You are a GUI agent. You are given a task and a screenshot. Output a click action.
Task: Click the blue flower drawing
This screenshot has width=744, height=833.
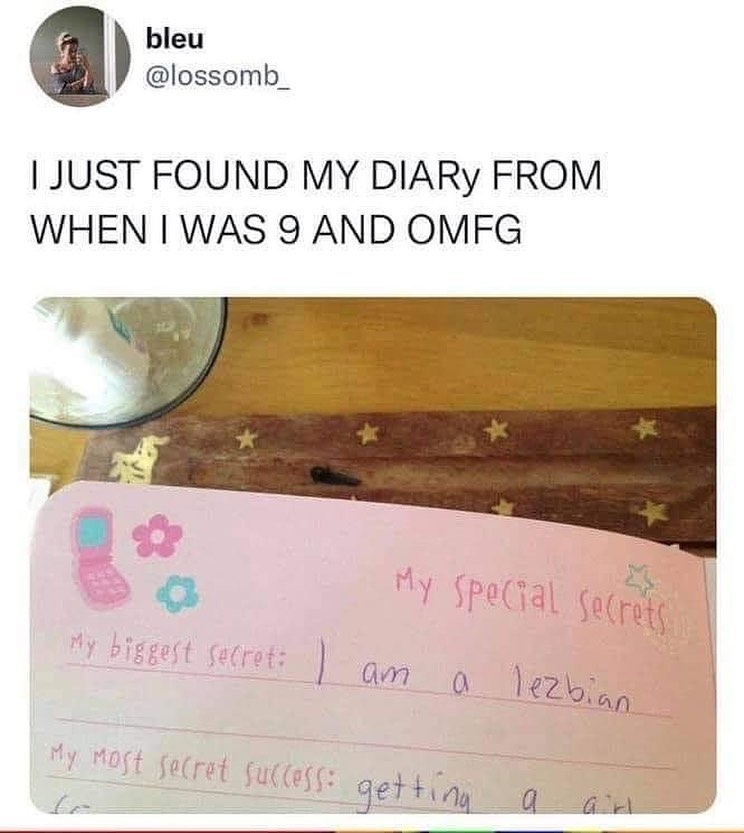click(178, 592)
